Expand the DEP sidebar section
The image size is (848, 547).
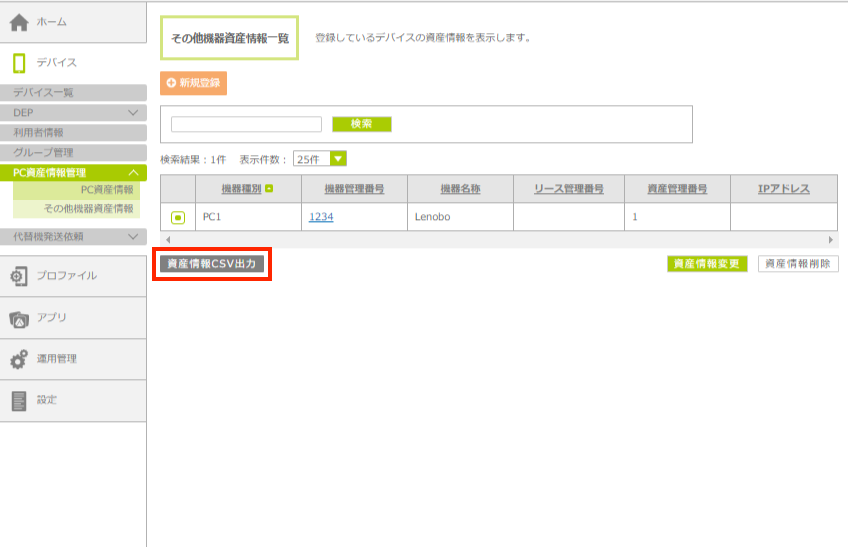pos(133,113)
